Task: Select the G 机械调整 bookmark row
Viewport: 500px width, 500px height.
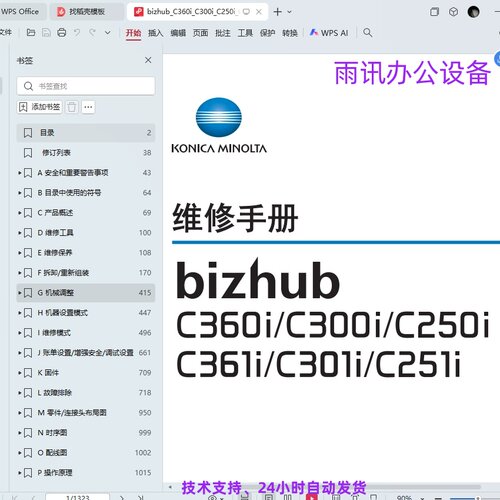Action: tap(86, 293)
